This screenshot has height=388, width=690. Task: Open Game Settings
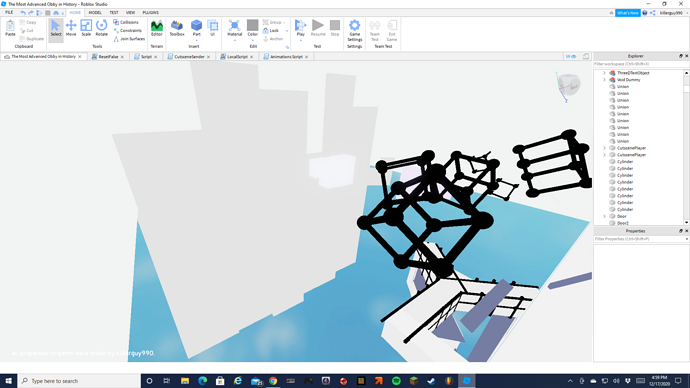[355, 30]
